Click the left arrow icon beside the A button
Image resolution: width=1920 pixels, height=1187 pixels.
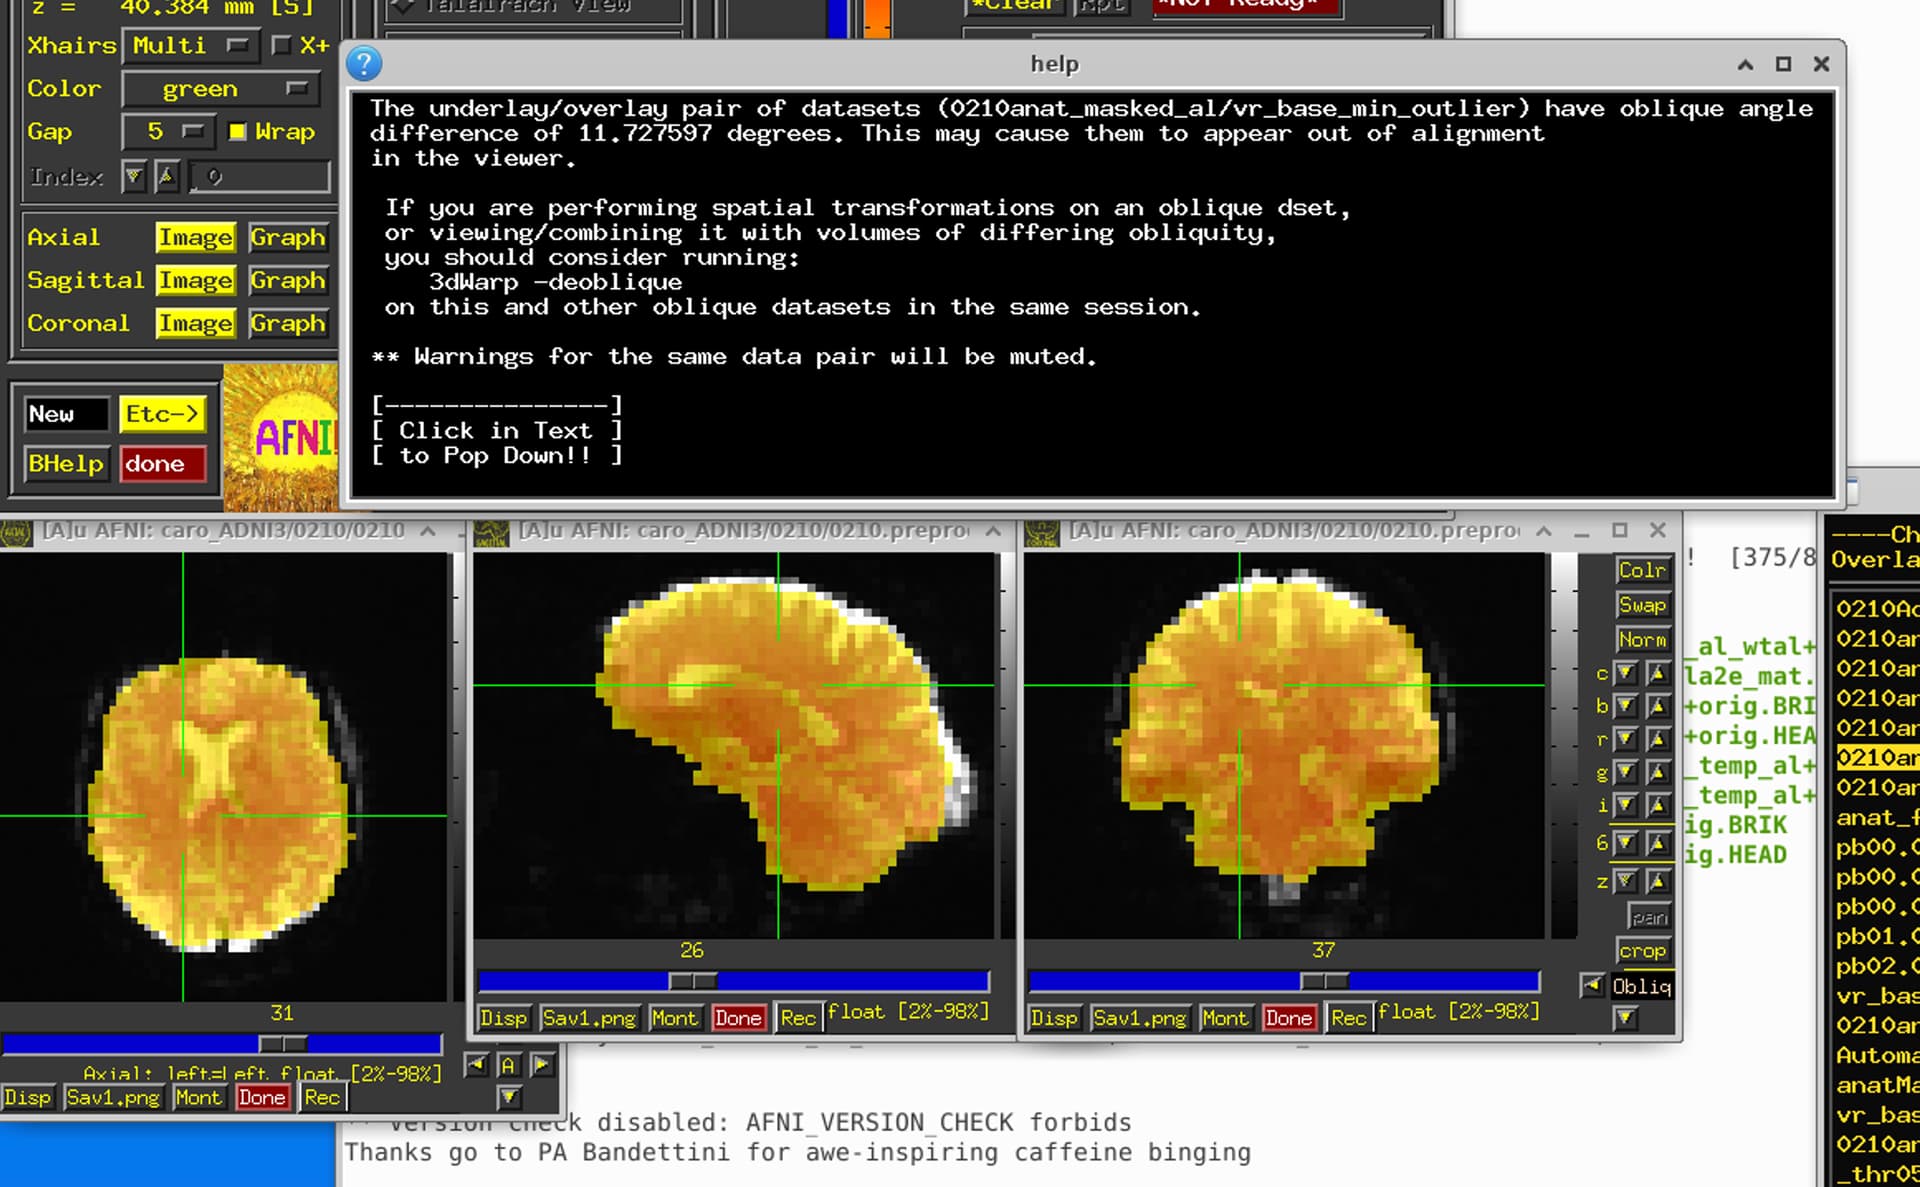pyautogui.click(x=477, y=1065)
